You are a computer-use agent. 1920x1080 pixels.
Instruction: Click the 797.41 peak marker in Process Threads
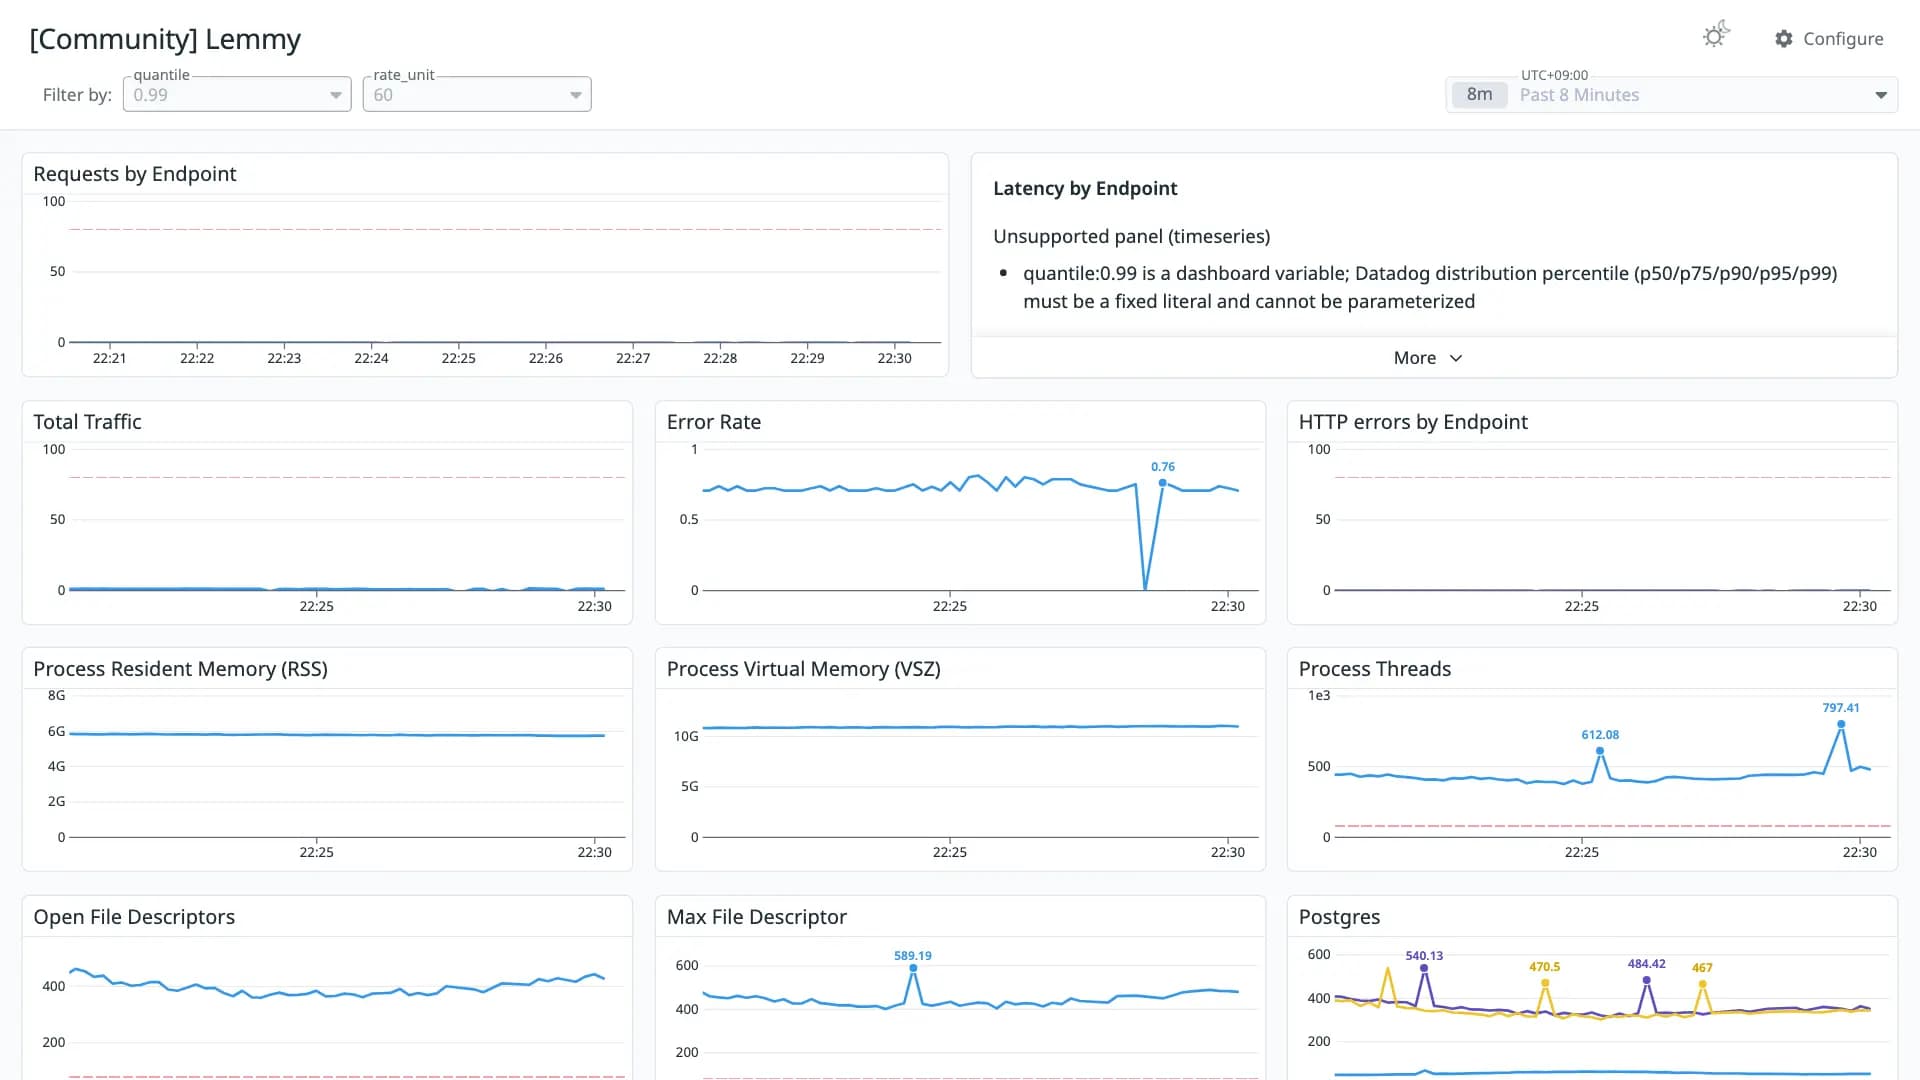point(1841,724)
